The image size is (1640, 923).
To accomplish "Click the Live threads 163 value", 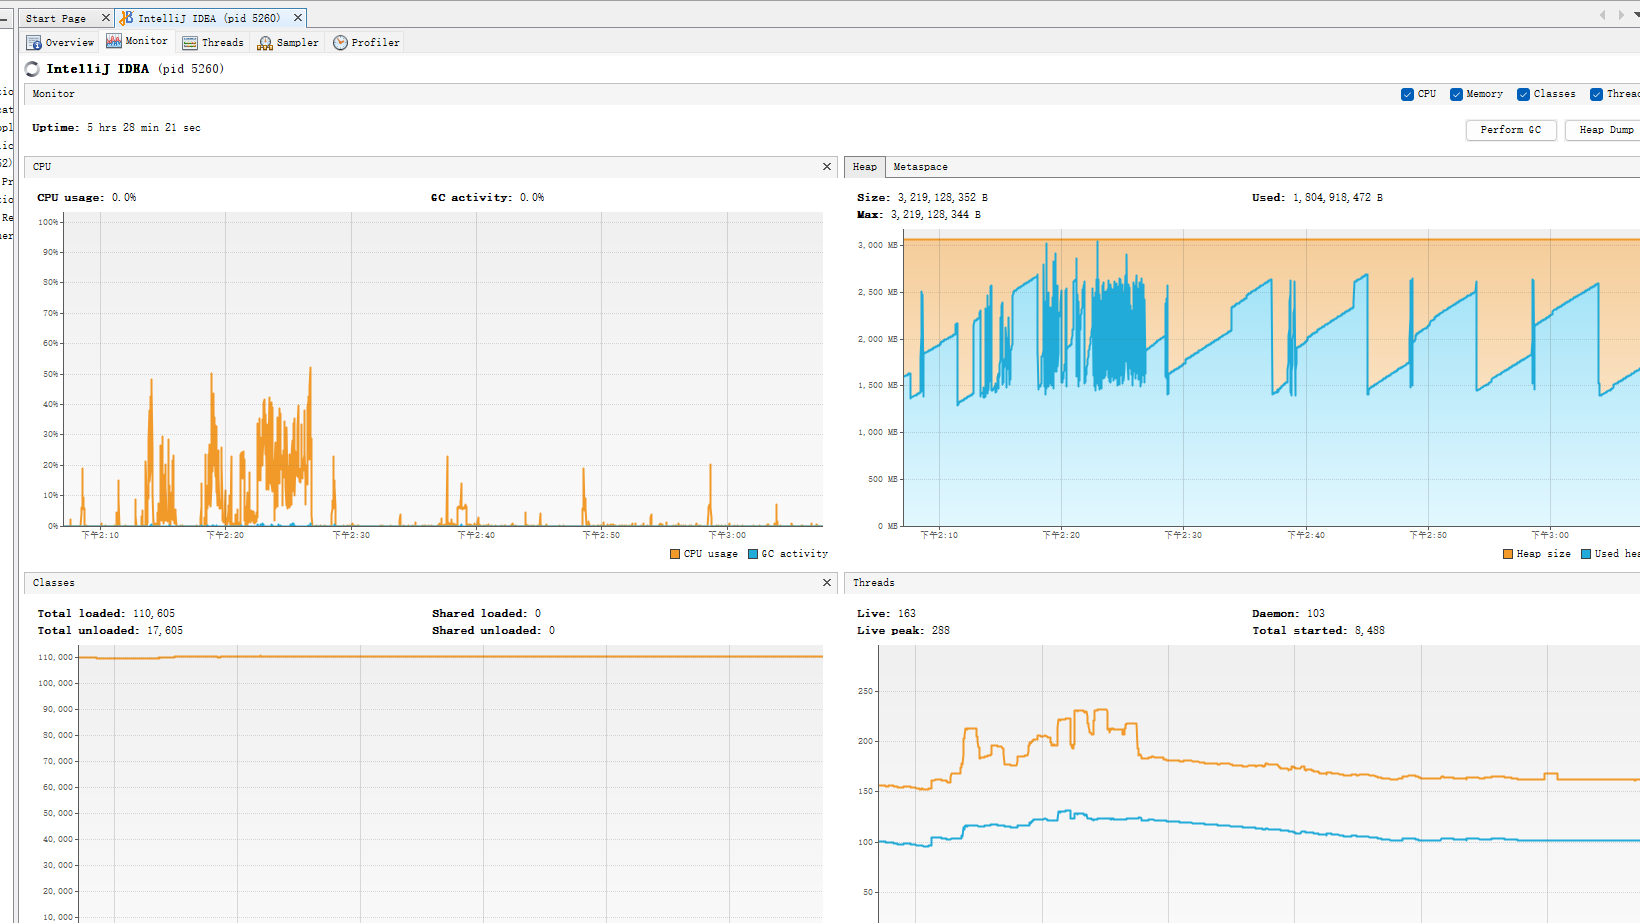I will pyautogui.click(x=907, y=614).
